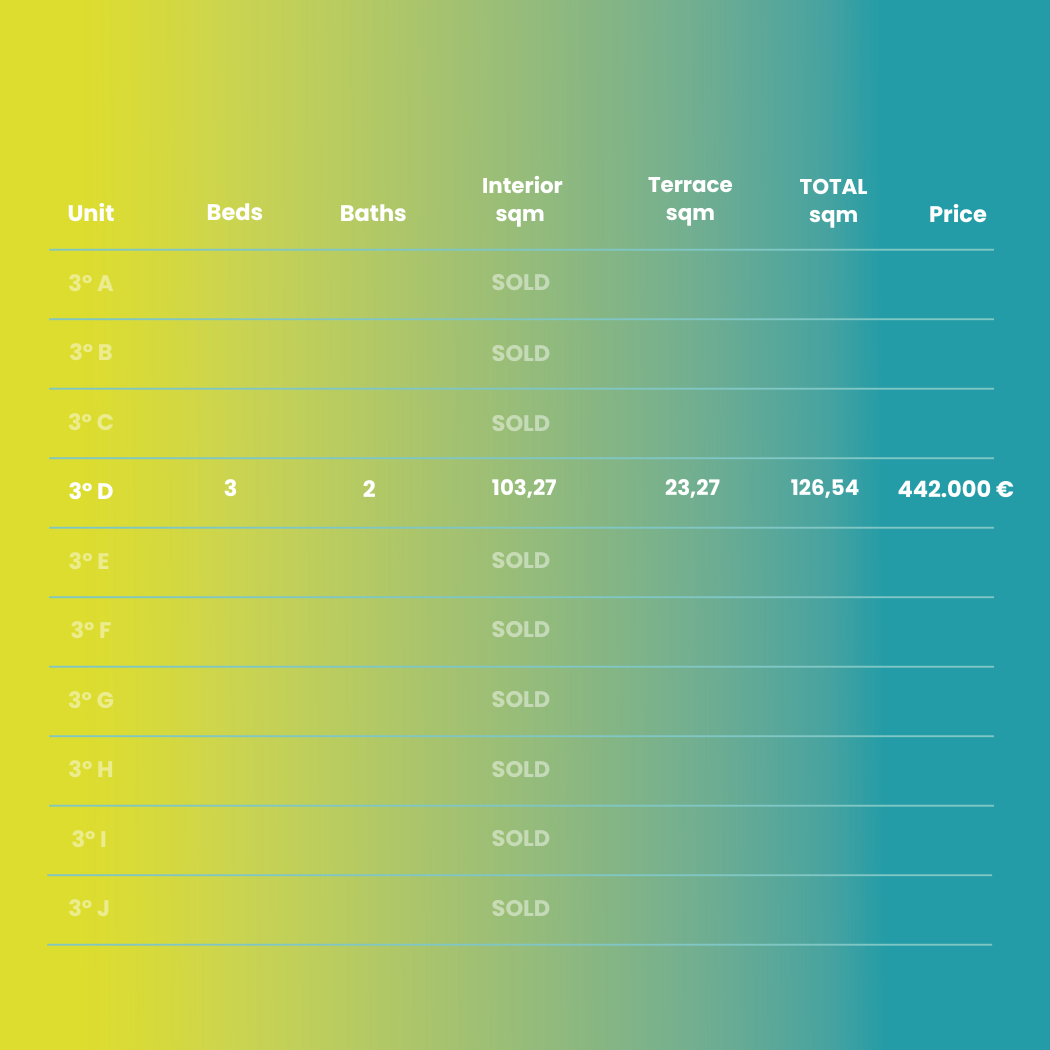The image size is (1050, 1050).
Task: Click the Terrace sqm header
Action: (x=690, y=199)
